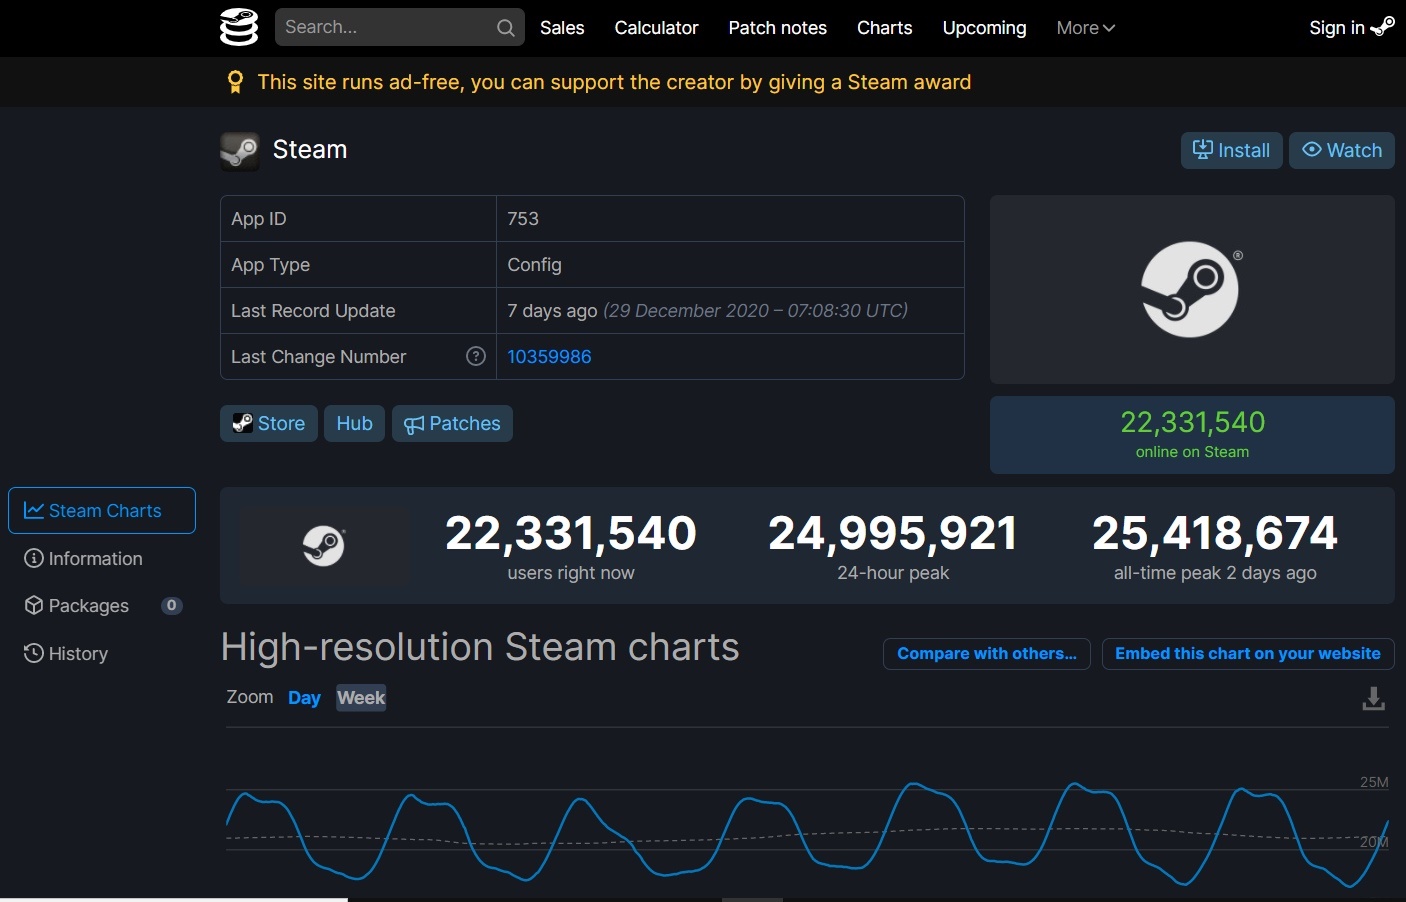Image resolution: width=1406 pixels, height=902 pixels.
Task: Click the Steam app icon beside title
Action: [240, 151]
